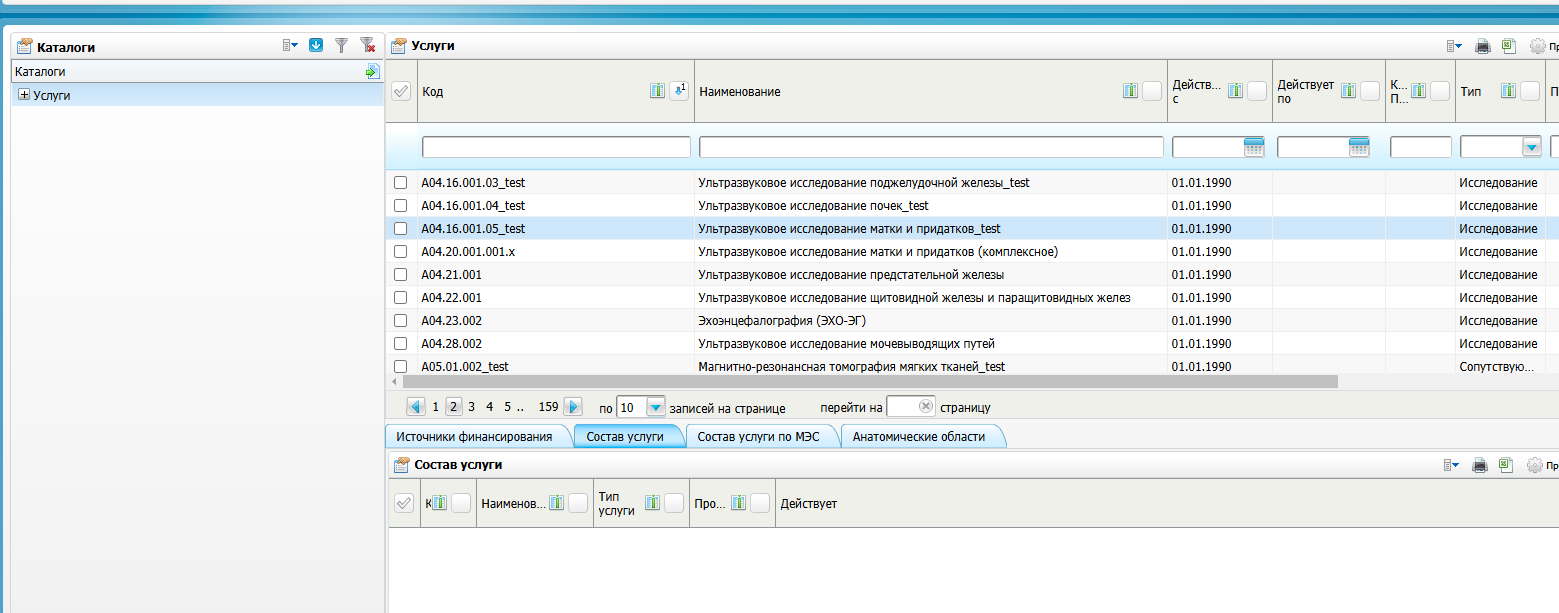Screen dimensions: 1559x613
Task: Click the filter funnel icon in Каталоги panel
Action: click(342, 45)
